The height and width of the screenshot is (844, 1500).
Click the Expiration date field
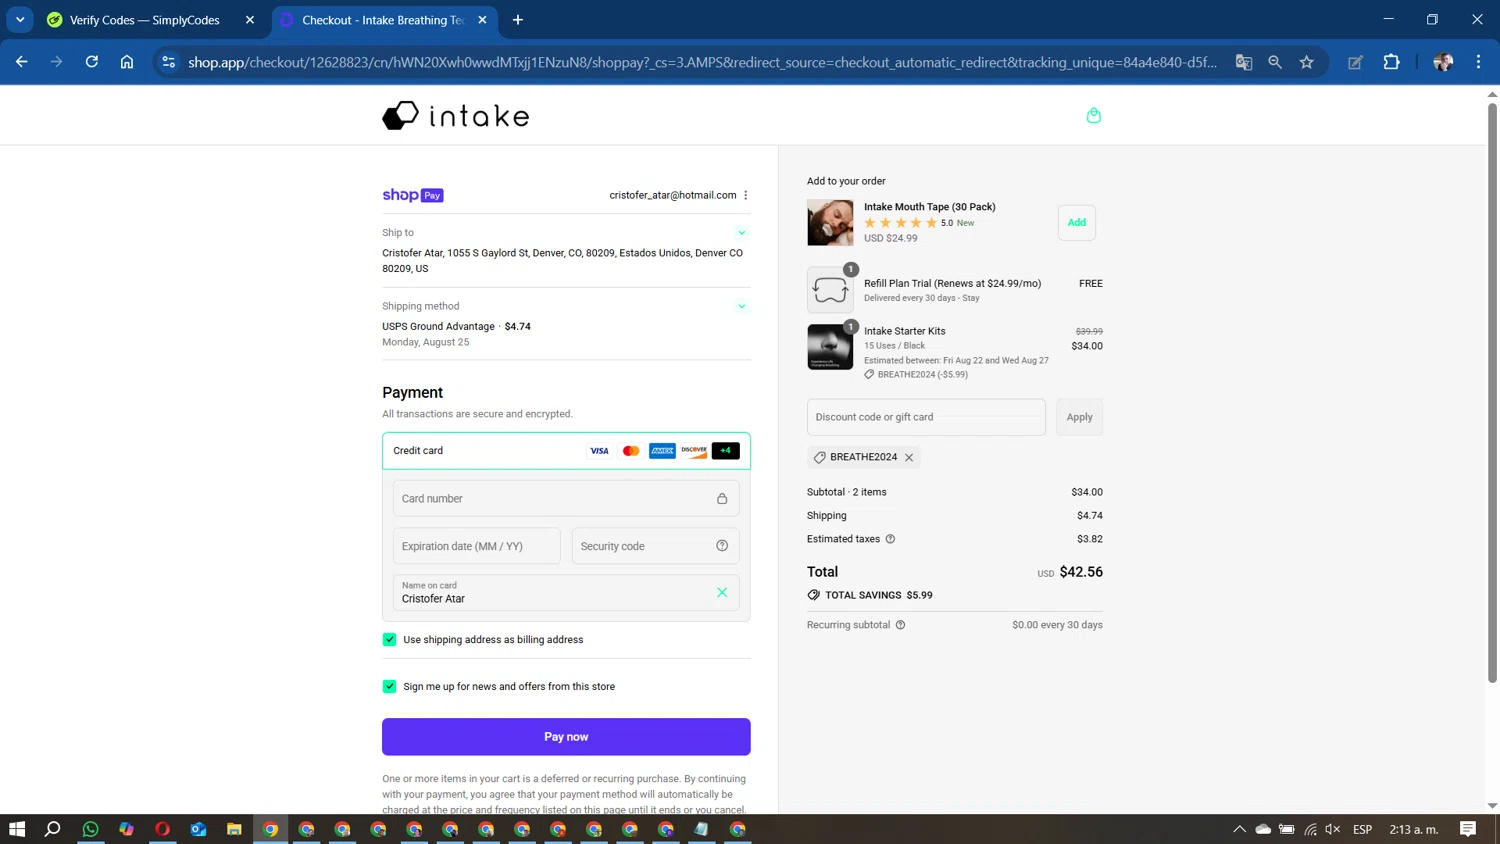(x=477, y=546)
